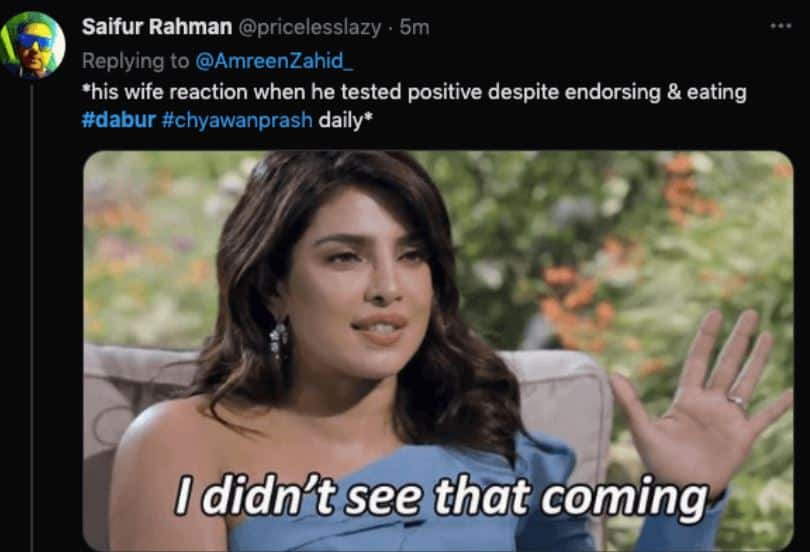Open Saifur Rahman's profile avatar

(x=32, y=44)
